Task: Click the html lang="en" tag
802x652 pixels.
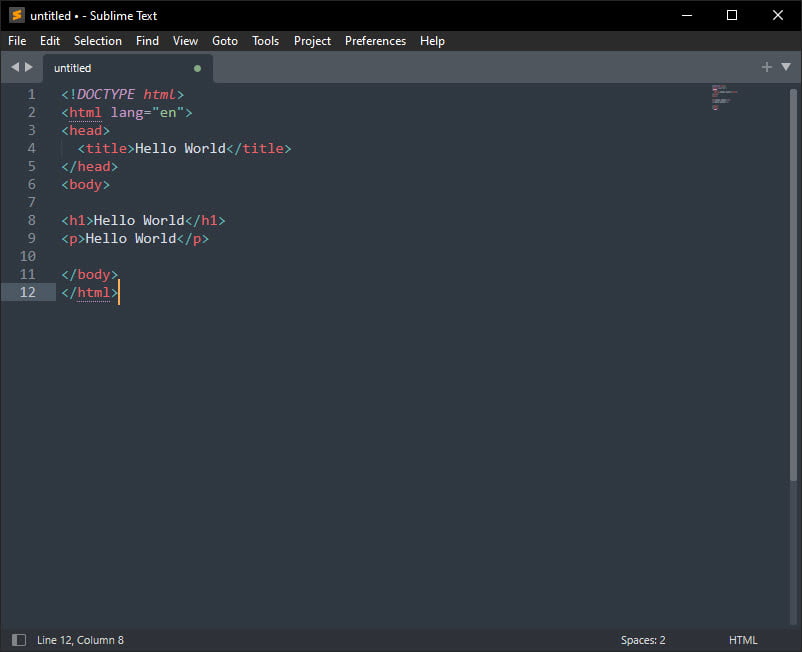Action: (x=127, y=113)
